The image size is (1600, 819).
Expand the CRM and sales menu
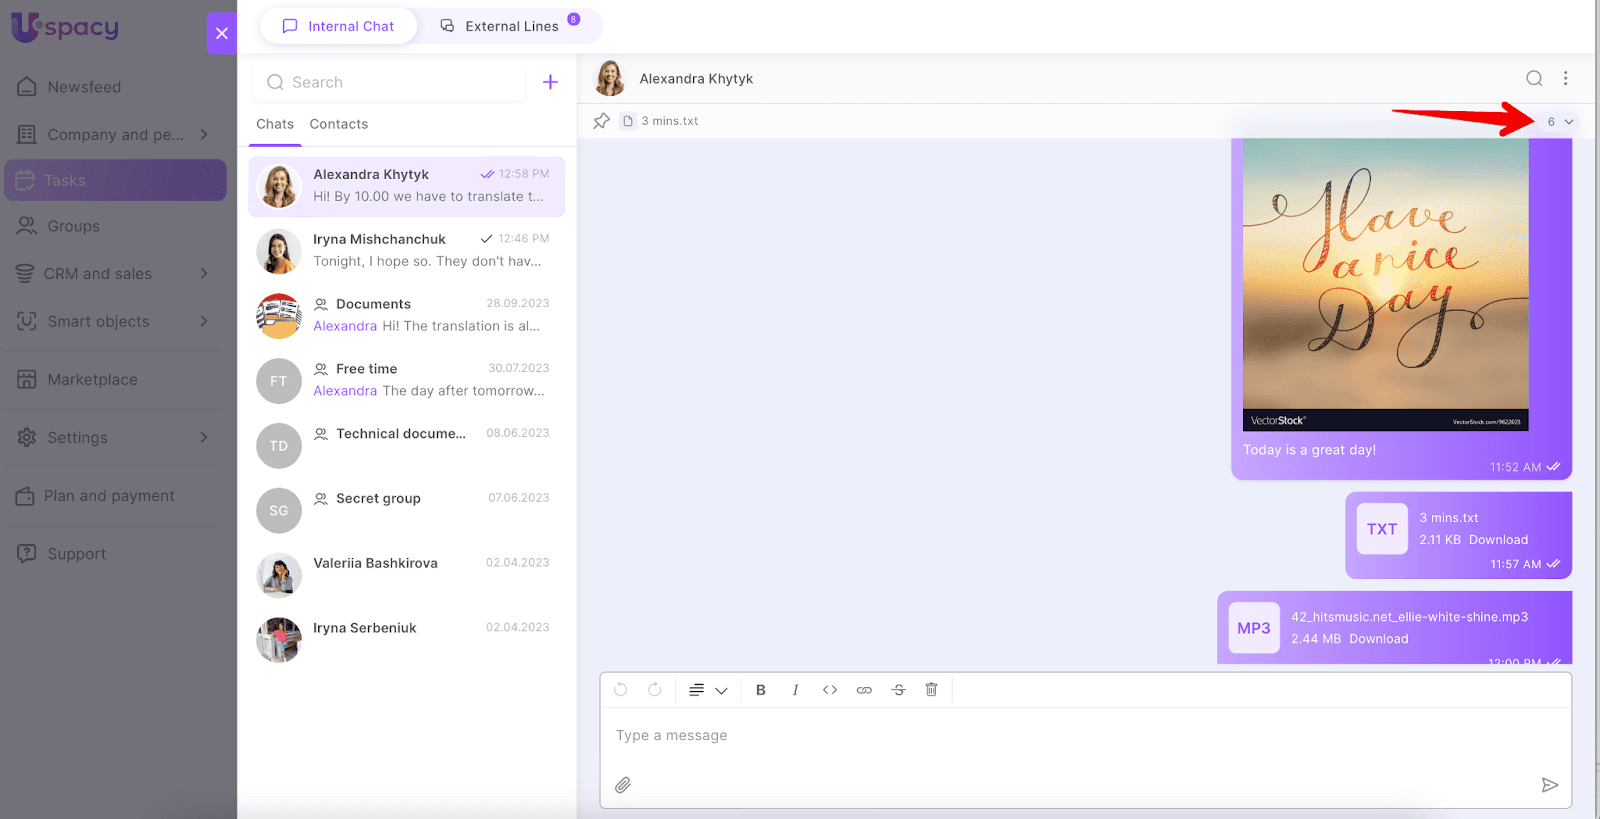(204, 274)
